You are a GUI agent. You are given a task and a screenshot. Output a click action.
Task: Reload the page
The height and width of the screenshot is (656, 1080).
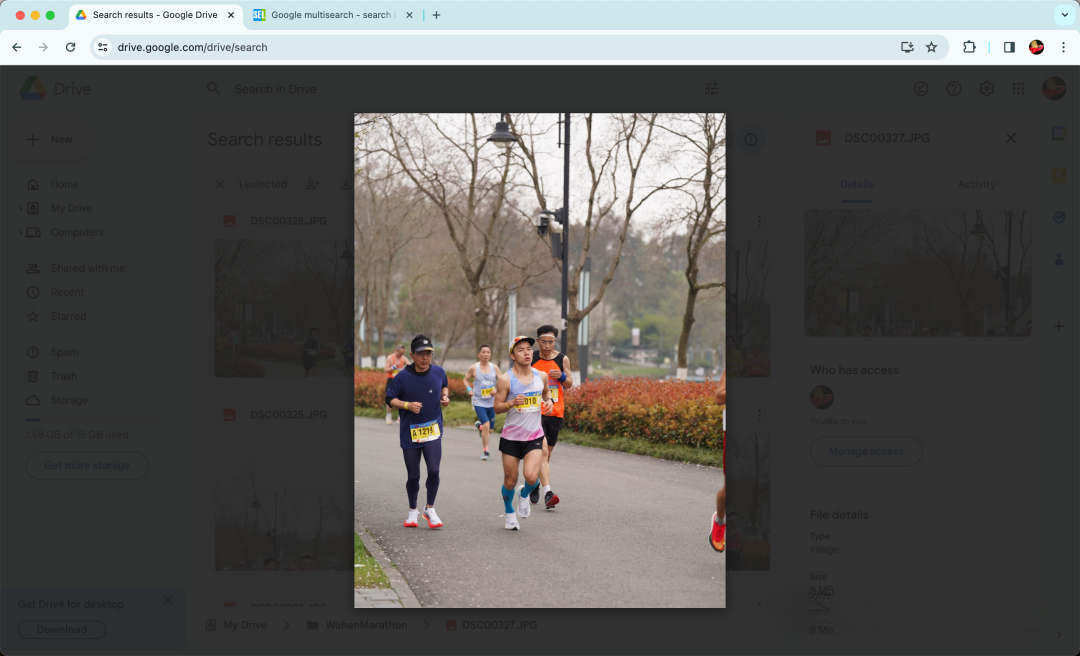70,47
